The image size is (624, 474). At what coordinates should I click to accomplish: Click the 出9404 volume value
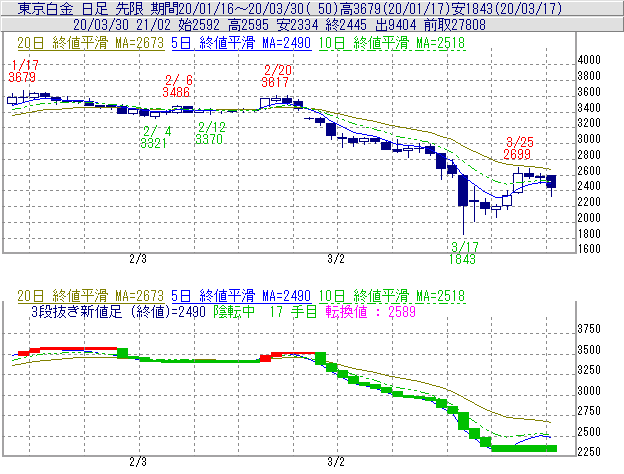(x=396, y=25)
